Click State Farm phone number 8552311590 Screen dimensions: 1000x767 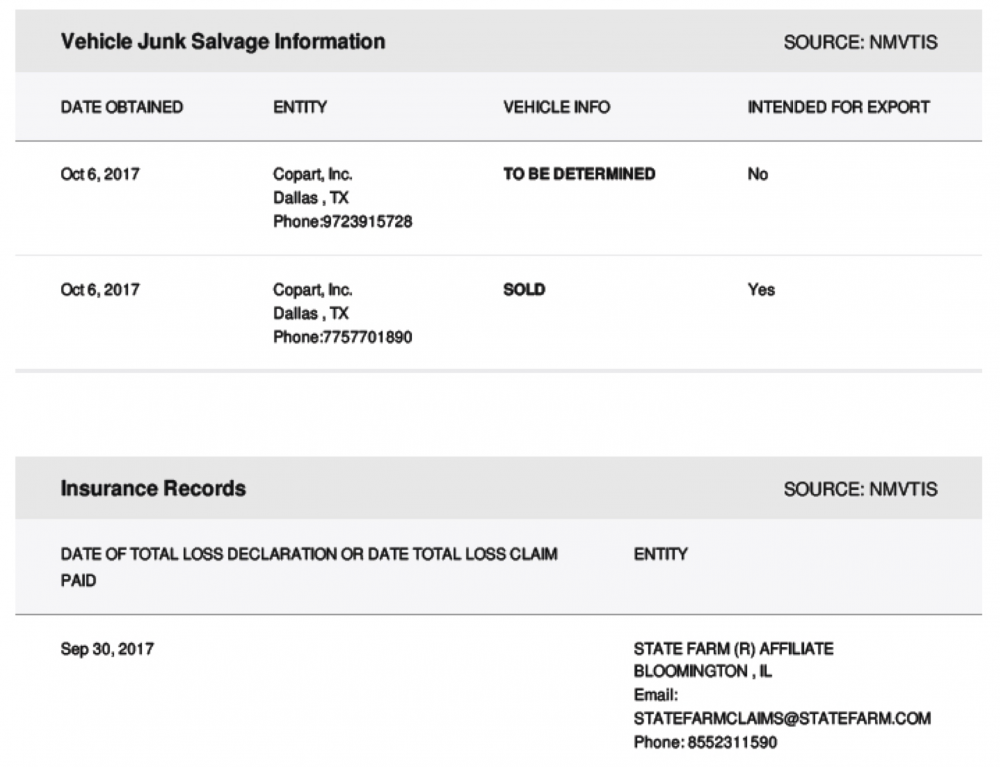tap(732, 743)
